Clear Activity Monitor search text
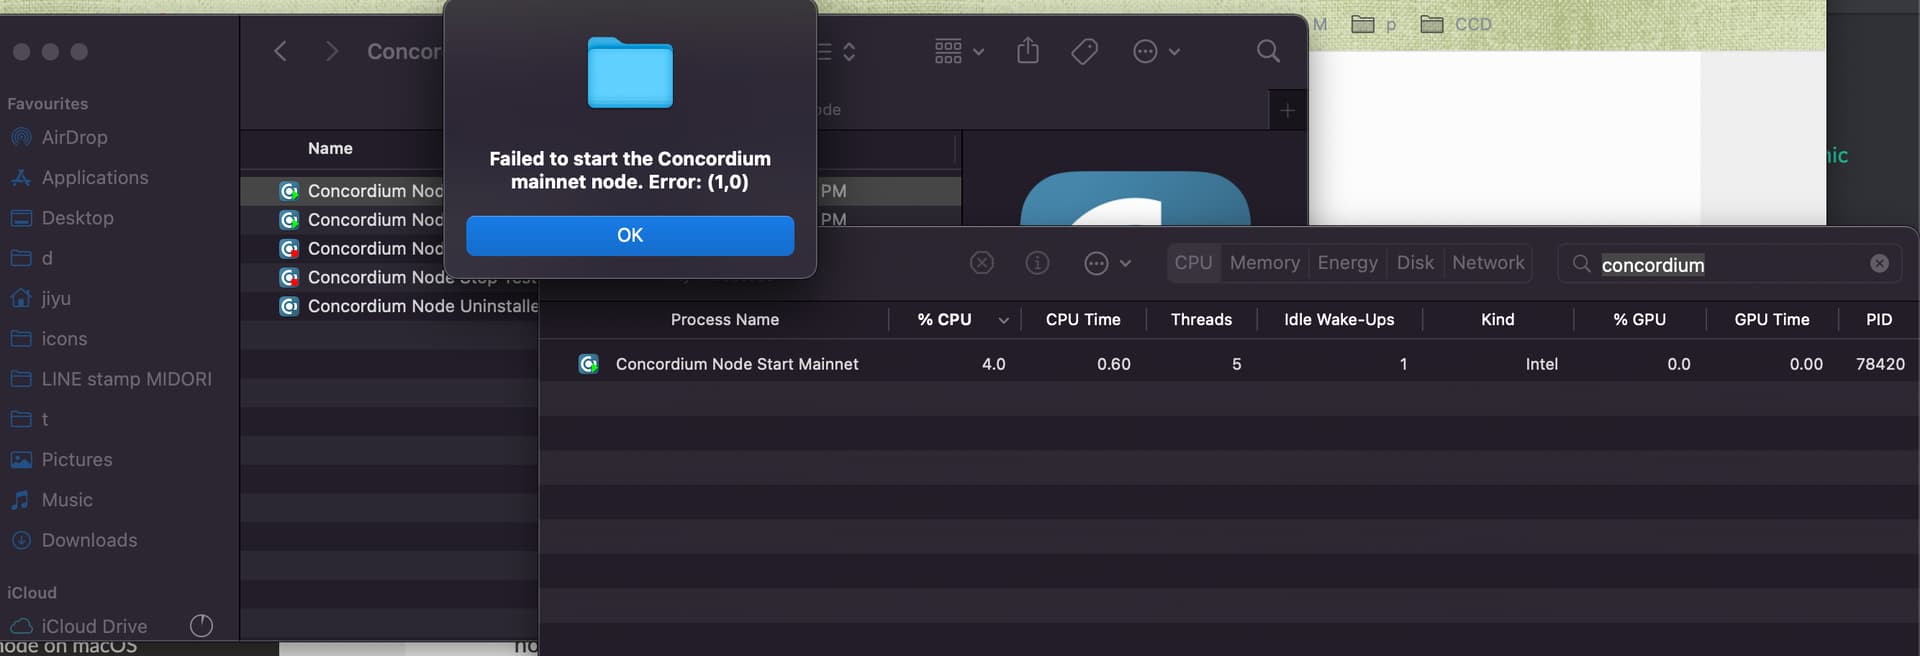This screenshot has height=656, width=1920. coord(1880,264)
